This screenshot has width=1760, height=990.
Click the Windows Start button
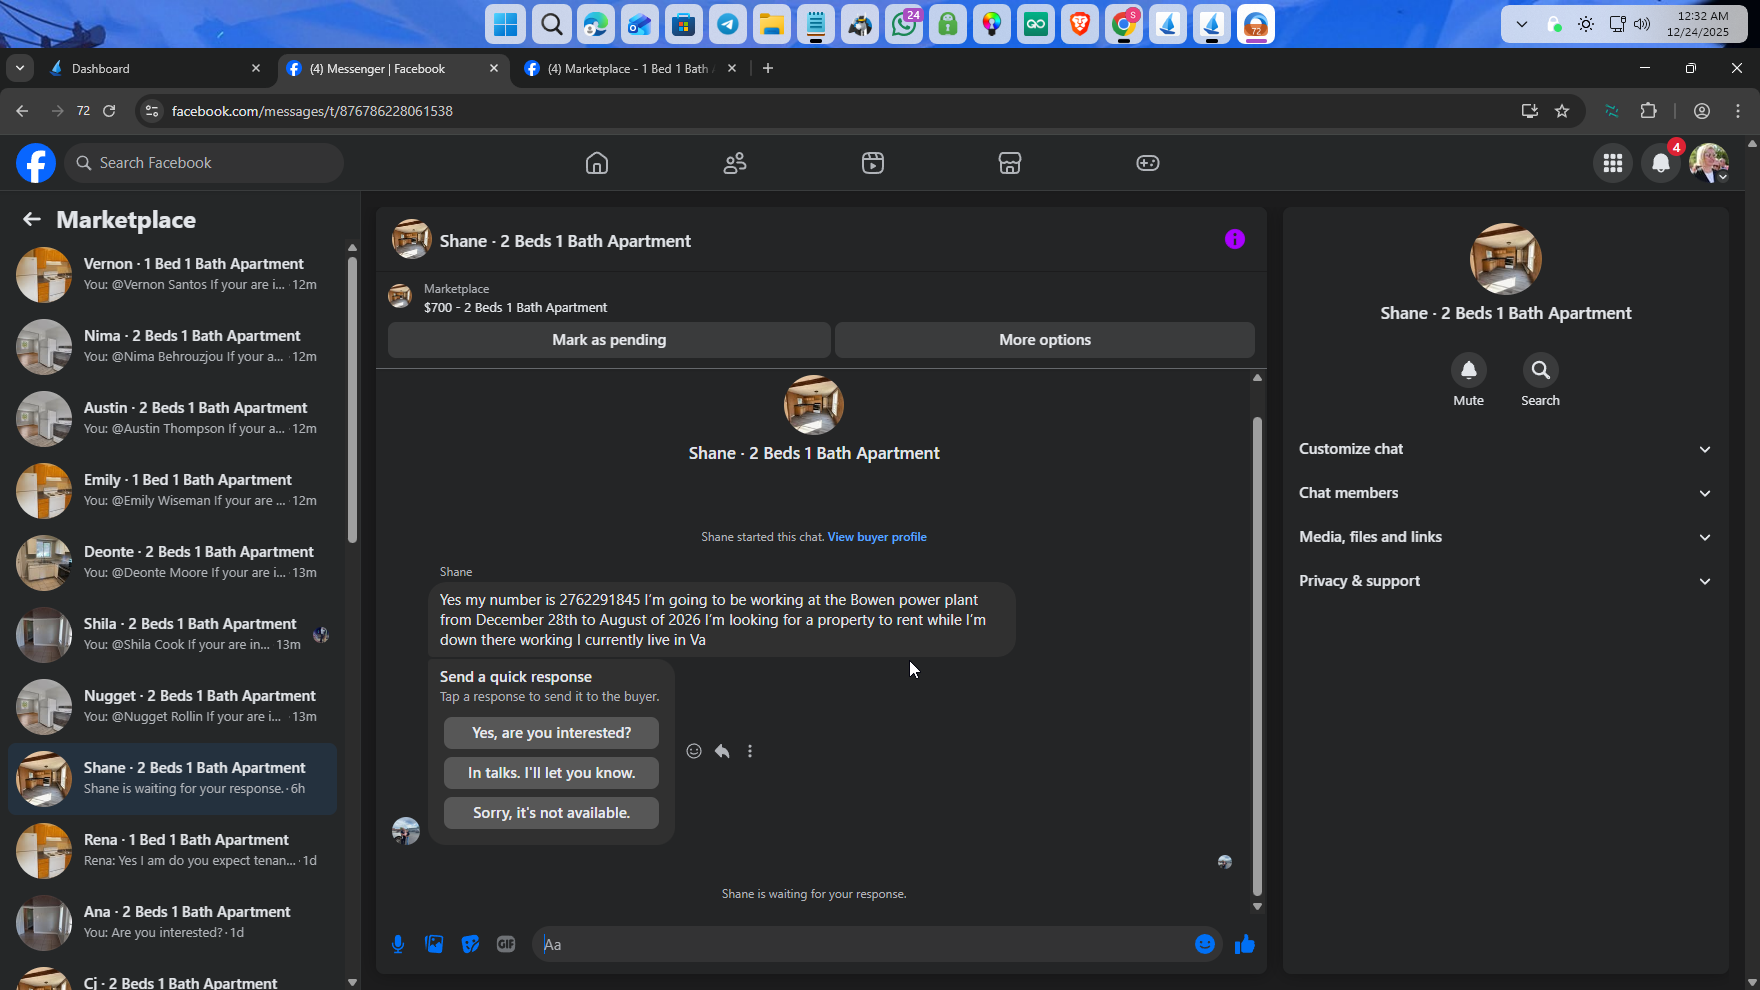click(x=506, y=24)
